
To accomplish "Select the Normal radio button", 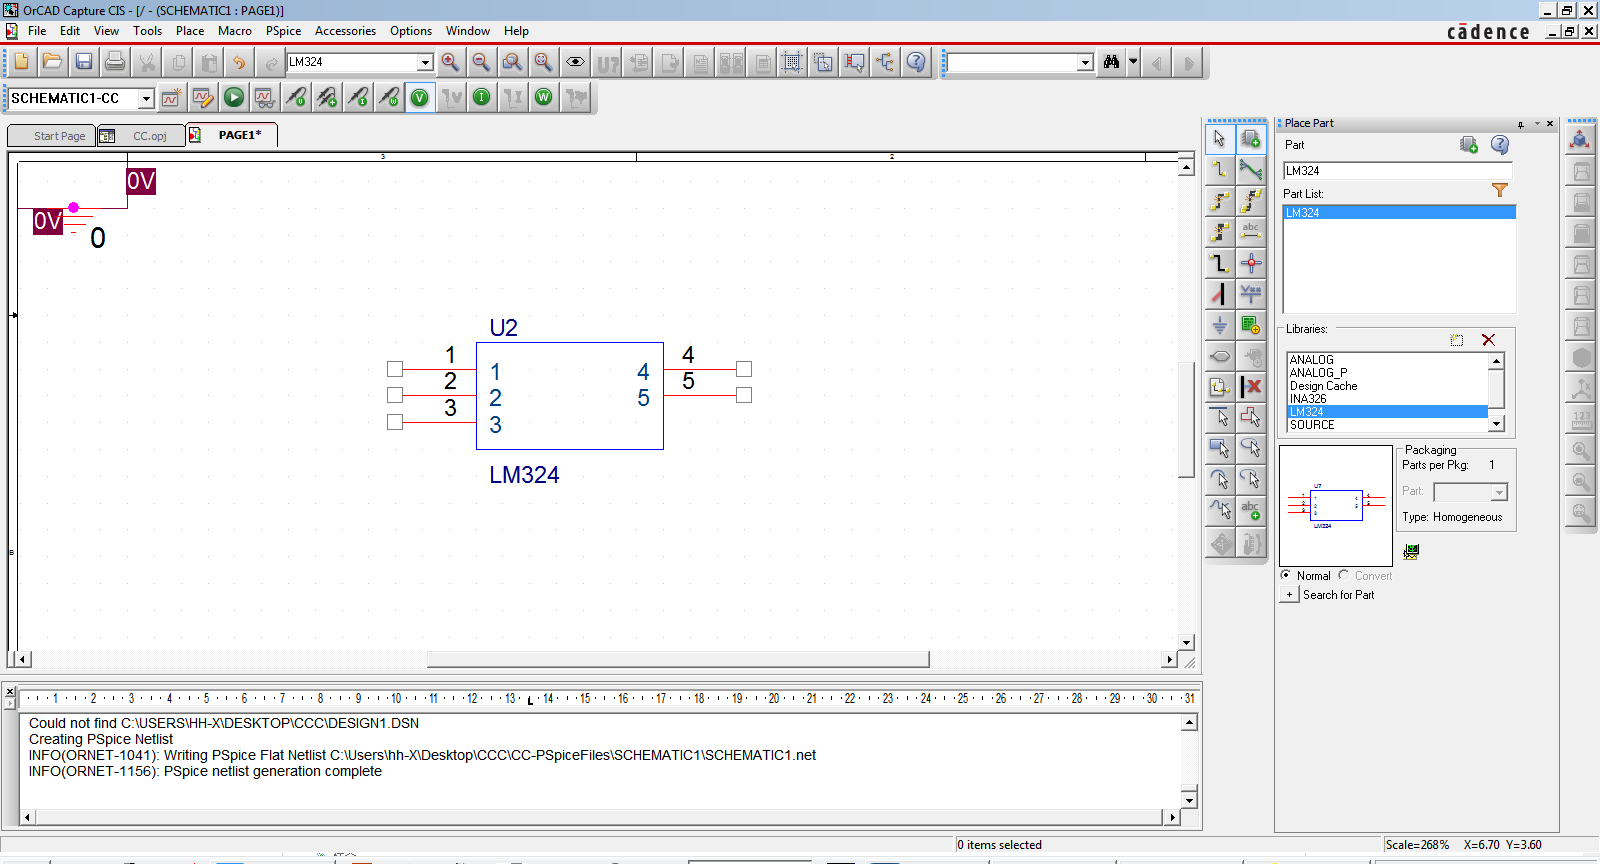I will (1286, 575).
